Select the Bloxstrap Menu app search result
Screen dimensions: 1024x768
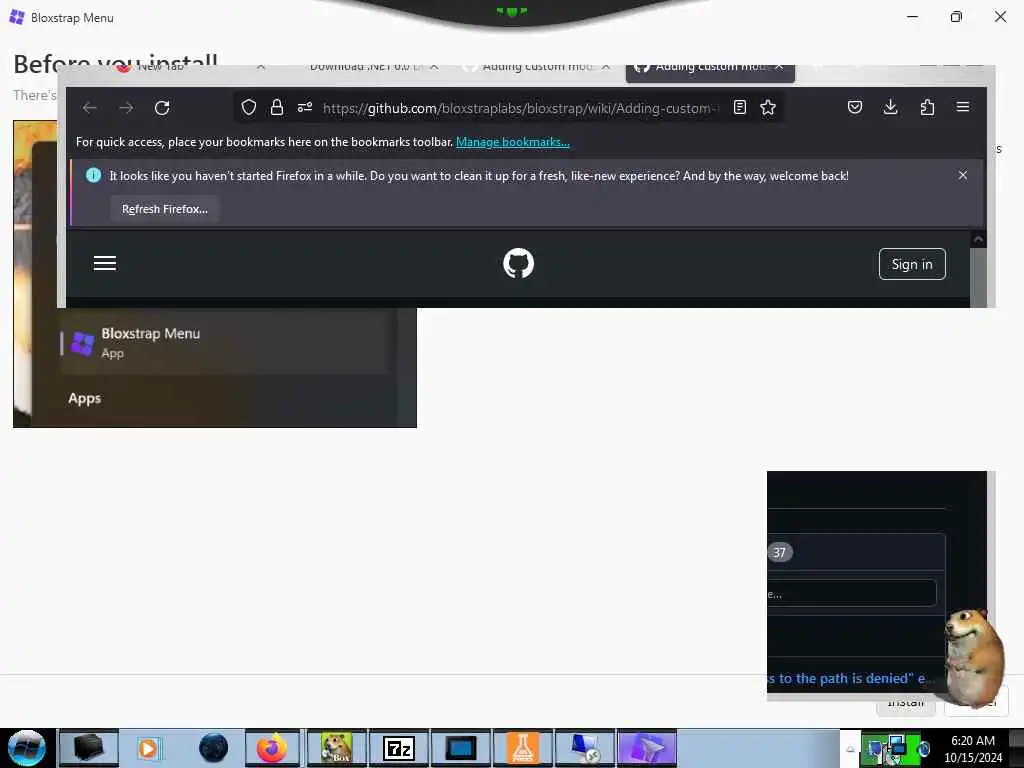(x=224, y=342)
